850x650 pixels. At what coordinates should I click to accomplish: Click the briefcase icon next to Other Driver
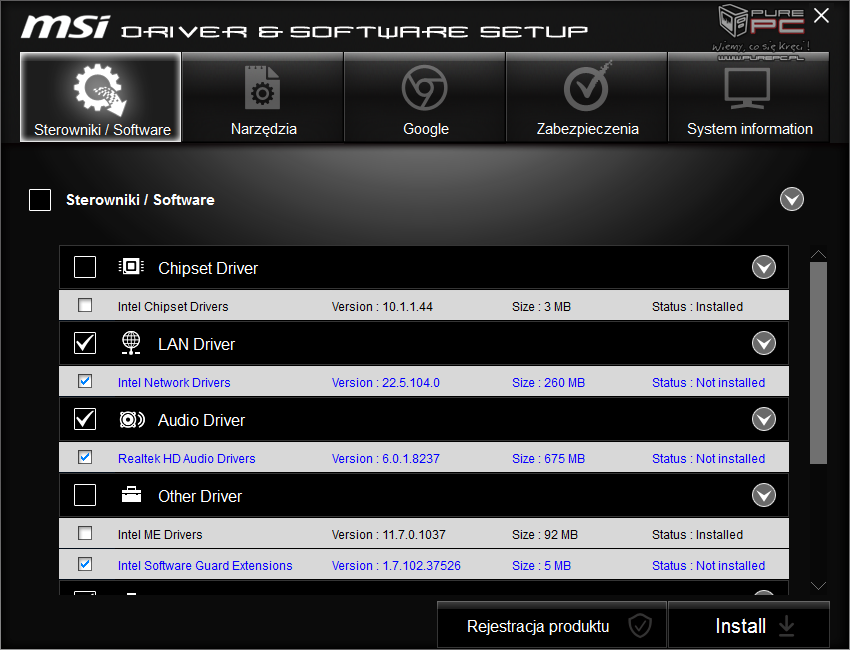(131, 494)
